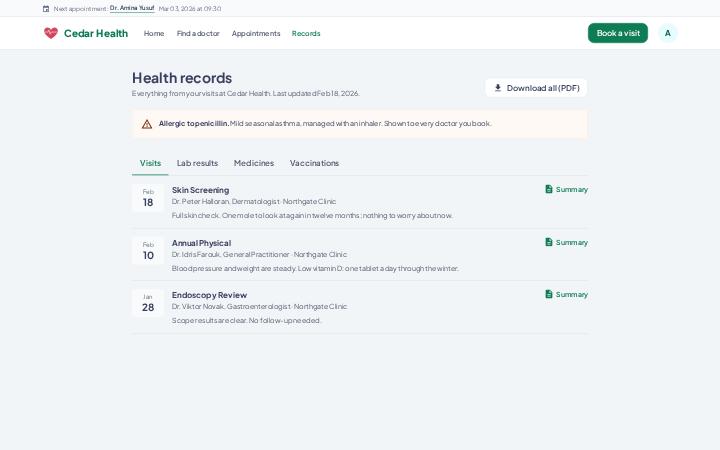Click the Feb 18 date badge

[x=148, y=198]
